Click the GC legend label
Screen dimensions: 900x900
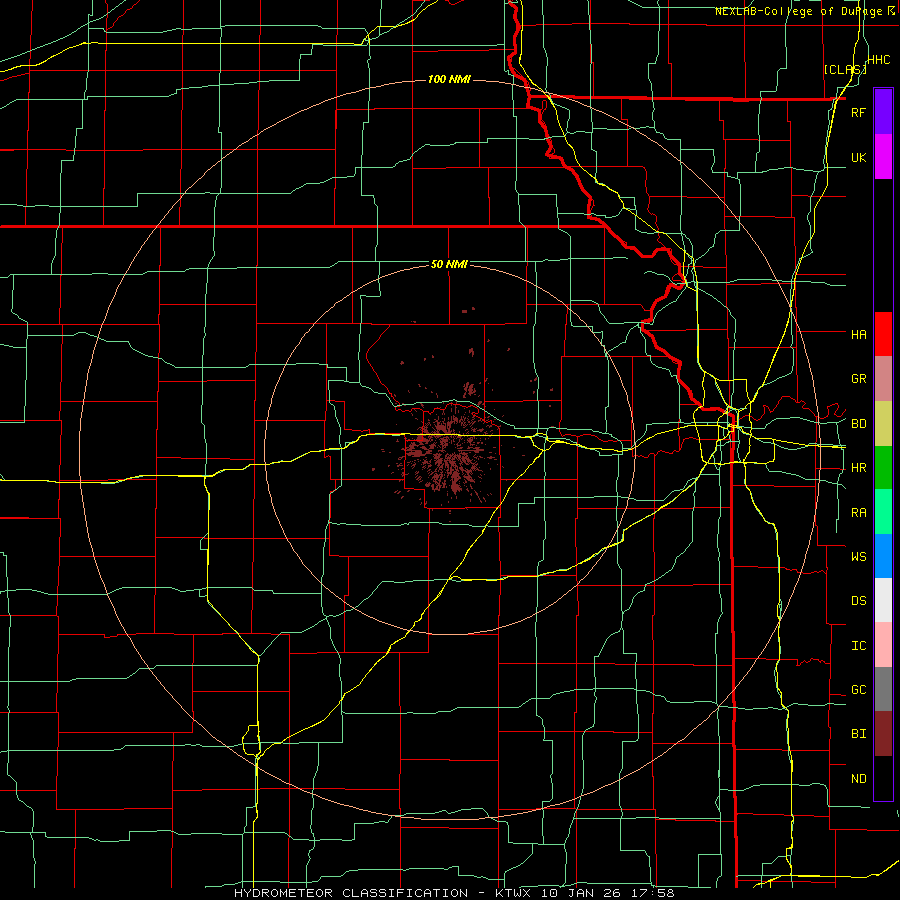858,690
